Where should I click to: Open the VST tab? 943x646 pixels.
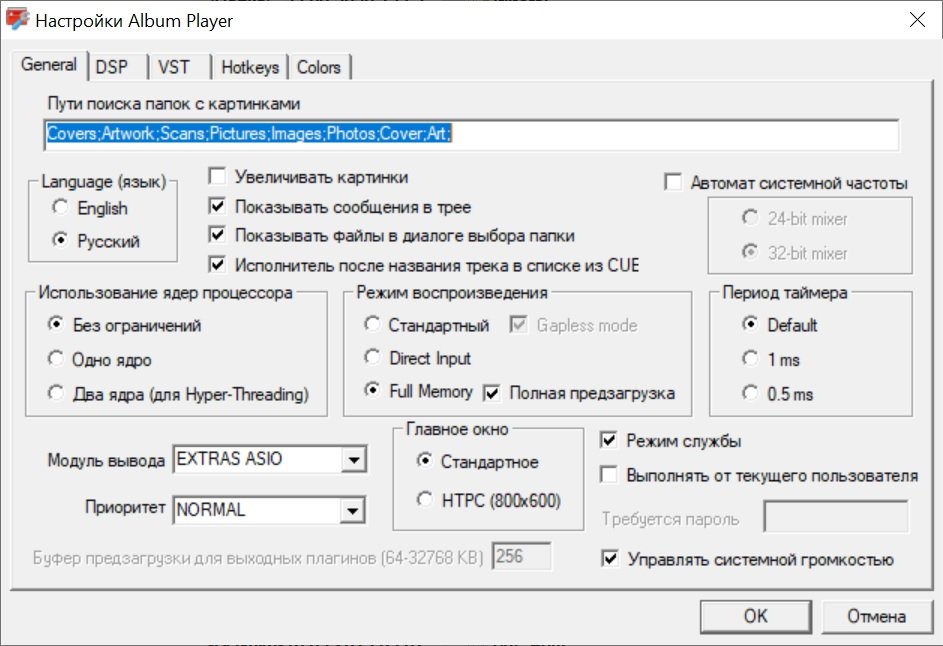click(174, 67)
